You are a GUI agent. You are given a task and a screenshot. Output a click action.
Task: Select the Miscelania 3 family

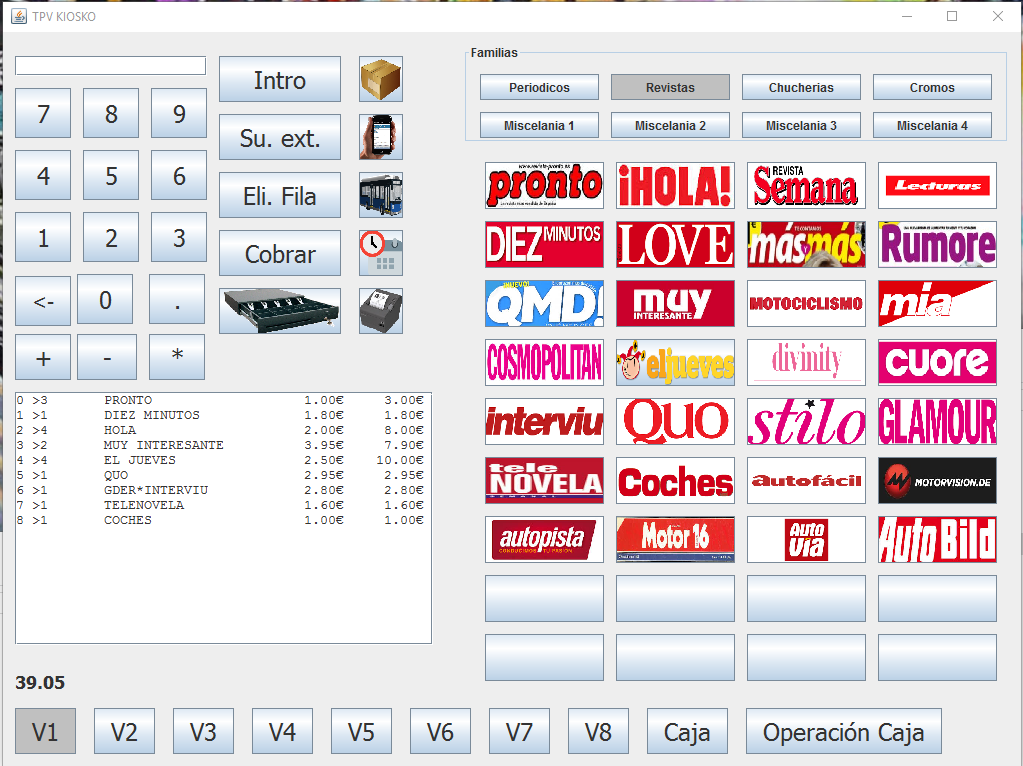(801, 126)
